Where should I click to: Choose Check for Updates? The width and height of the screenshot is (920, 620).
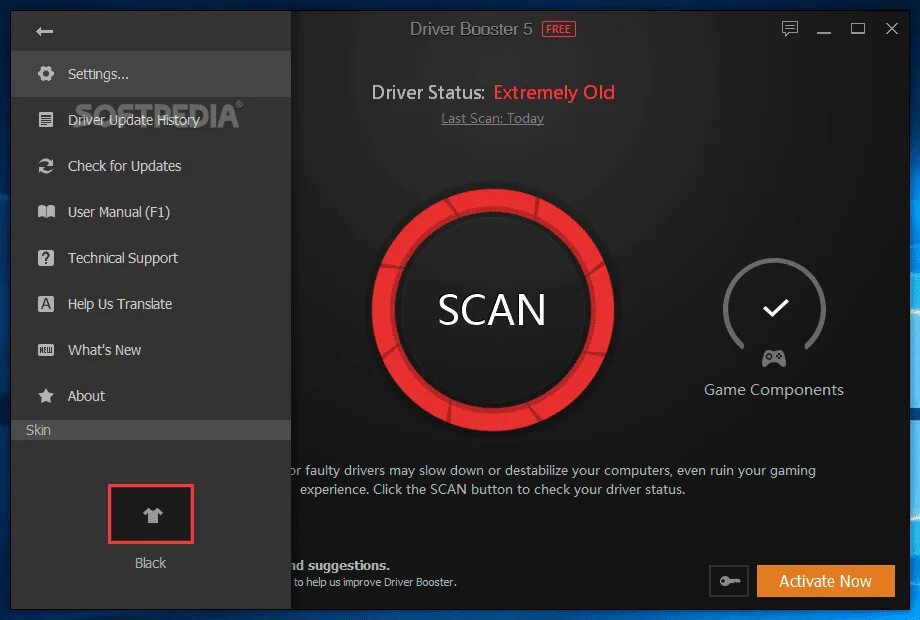click(151, 166)
